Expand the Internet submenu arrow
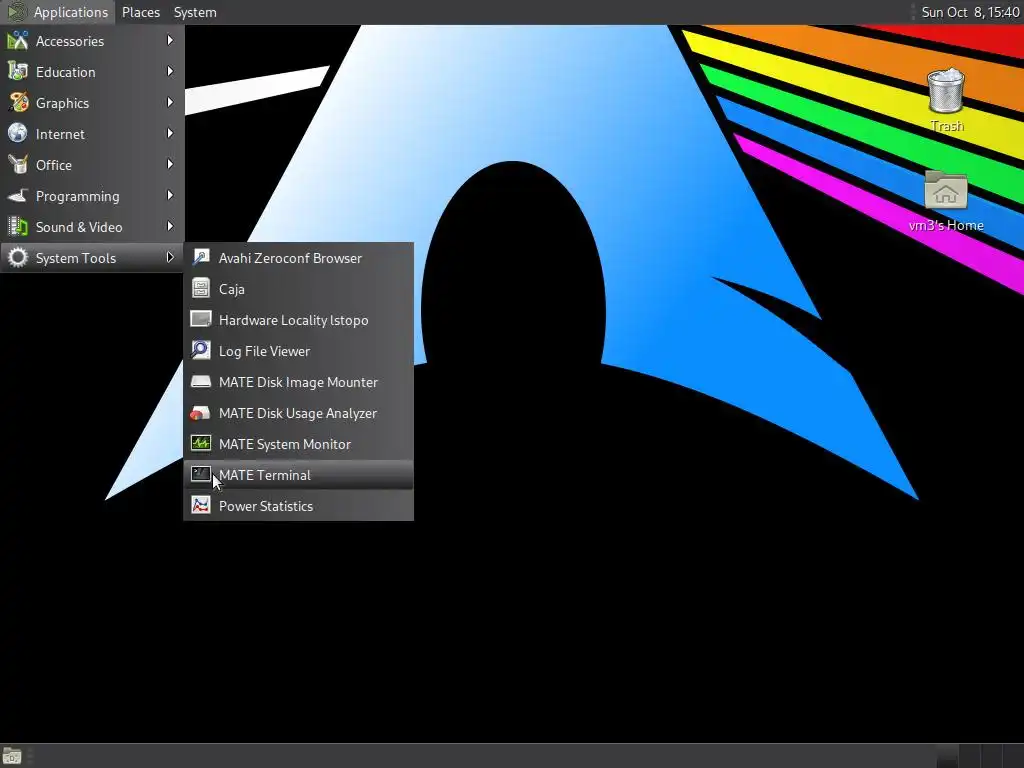Screen dimensions: 1024x768 tap(170, 133)
